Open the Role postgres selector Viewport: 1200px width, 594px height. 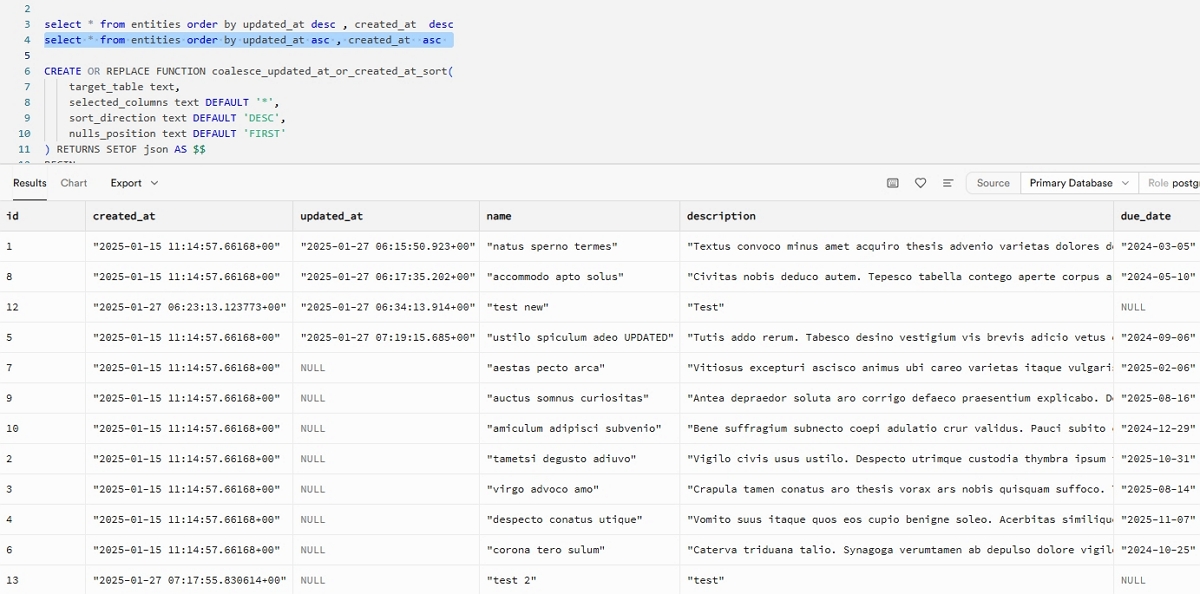coord(1172,183)
